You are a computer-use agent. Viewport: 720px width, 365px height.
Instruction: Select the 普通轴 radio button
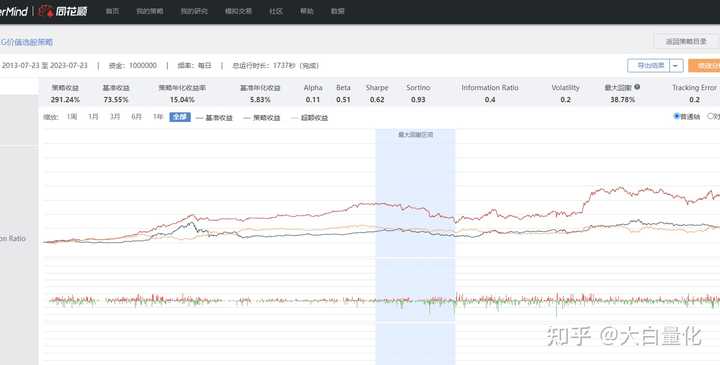676,116
